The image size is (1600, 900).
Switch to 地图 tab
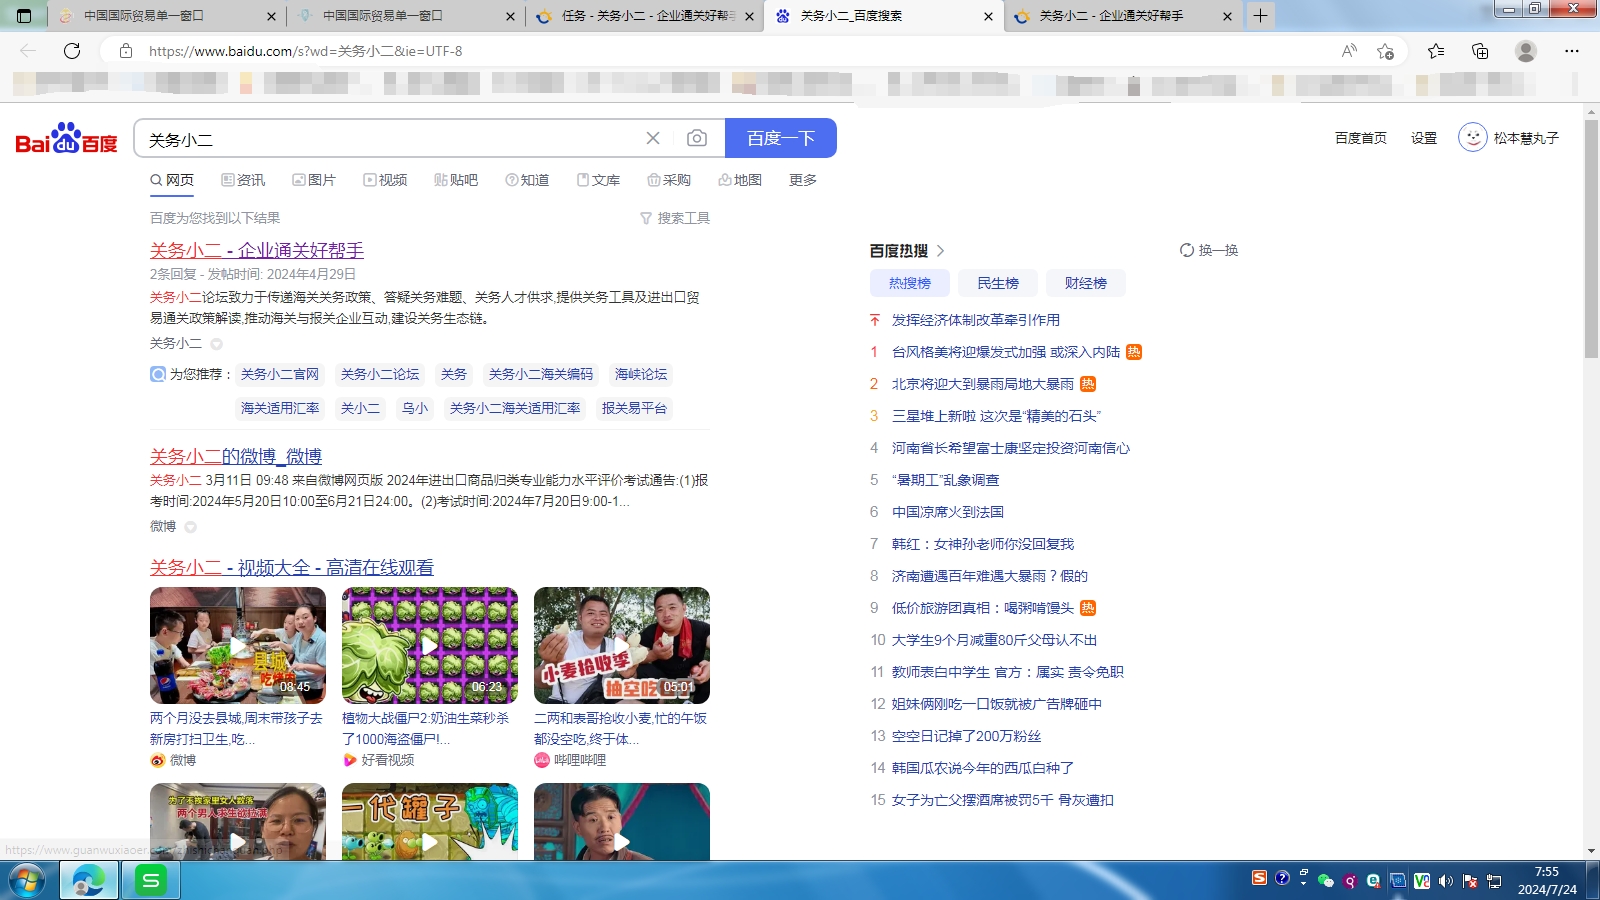click(x=740, y=180)
